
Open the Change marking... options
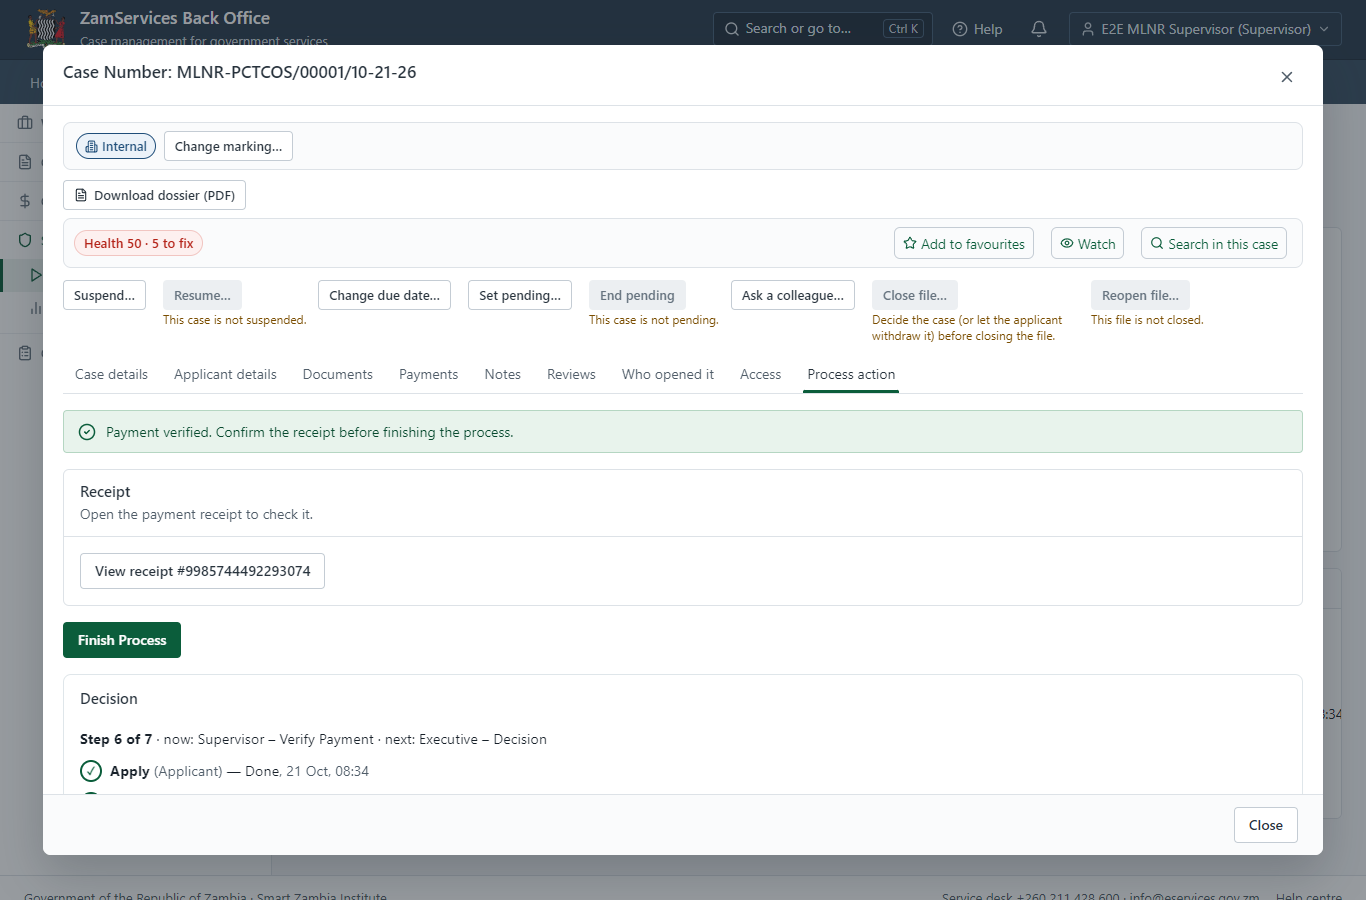click(228, 146)
